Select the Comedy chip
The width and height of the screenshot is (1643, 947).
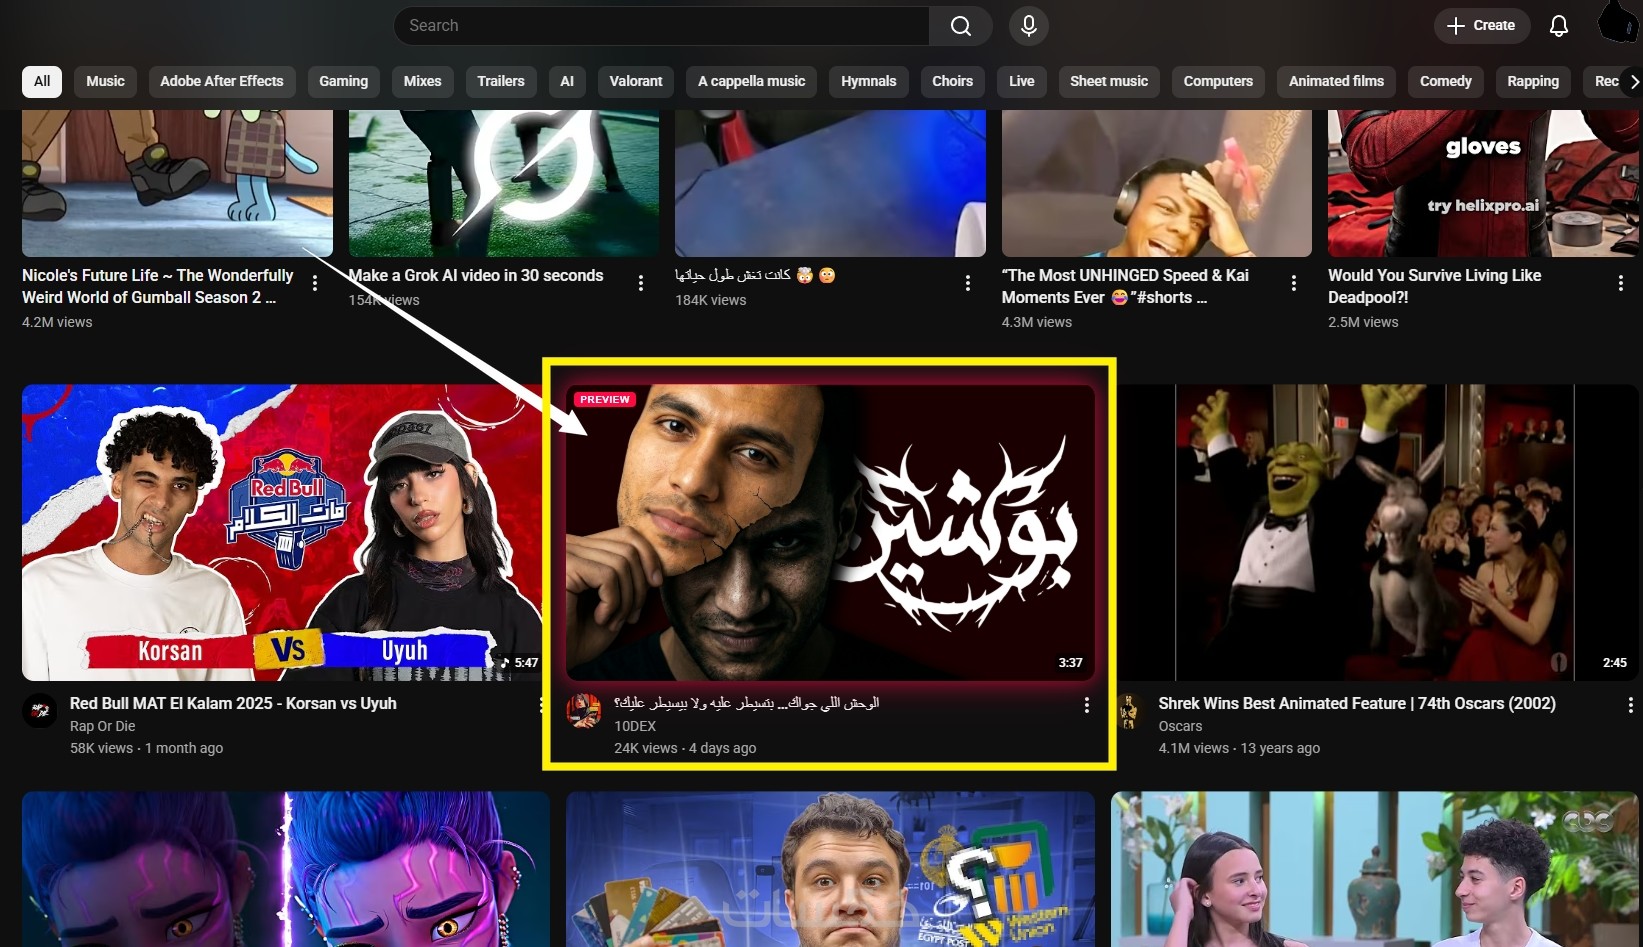tap(1446, 82)
